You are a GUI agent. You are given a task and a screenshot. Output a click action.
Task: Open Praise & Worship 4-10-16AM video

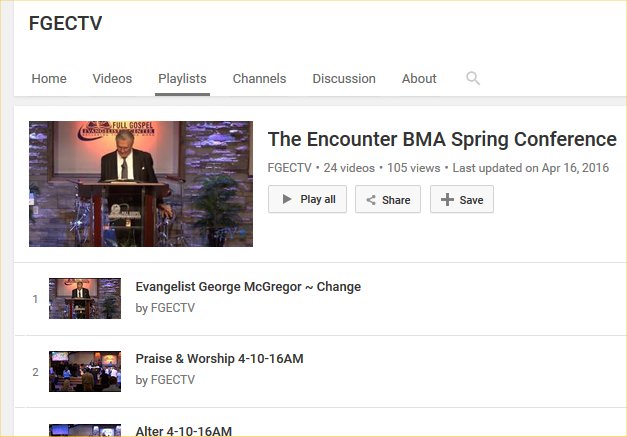point(220,359)
